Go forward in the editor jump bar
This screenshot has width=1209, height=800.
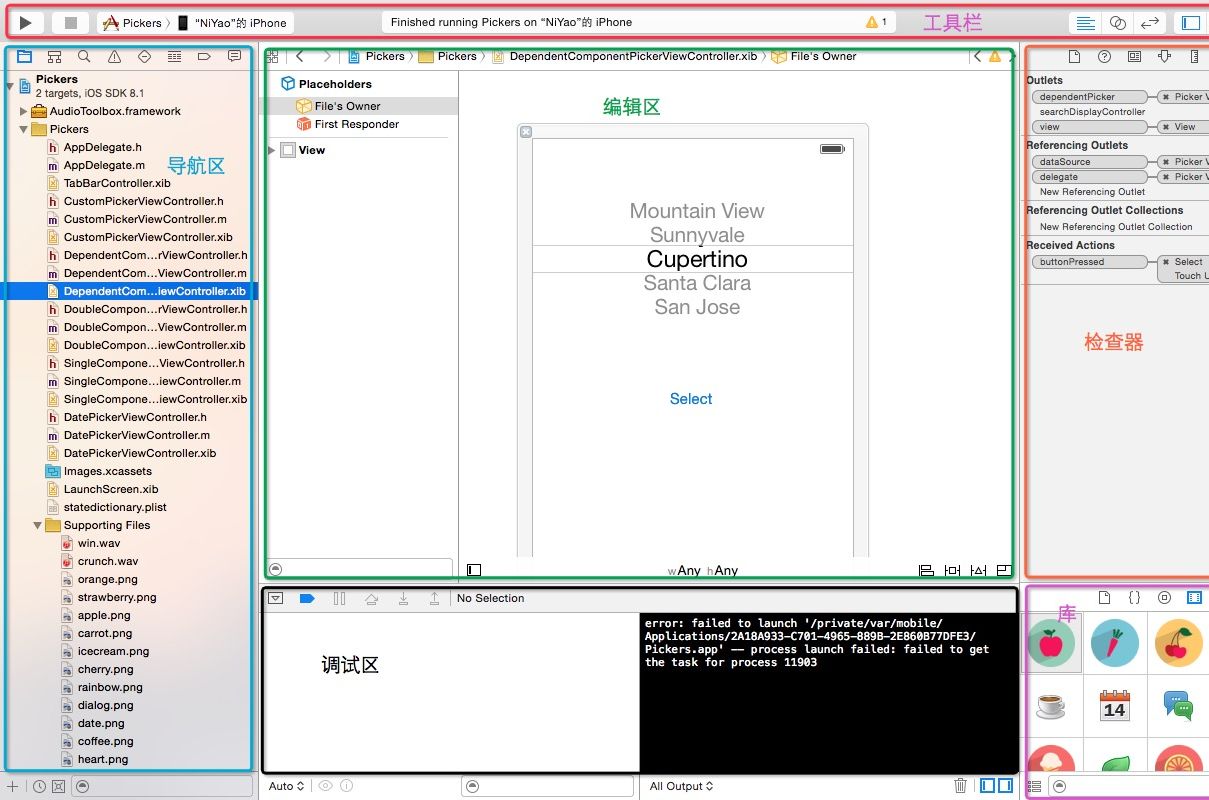[x=327, y=57]
